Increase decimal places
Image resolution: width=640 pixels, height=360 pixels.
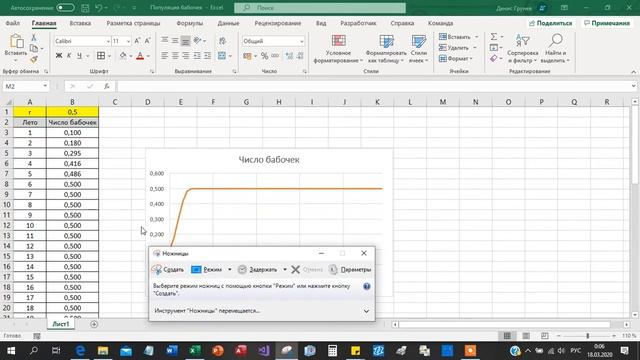[x=289, y=56]
